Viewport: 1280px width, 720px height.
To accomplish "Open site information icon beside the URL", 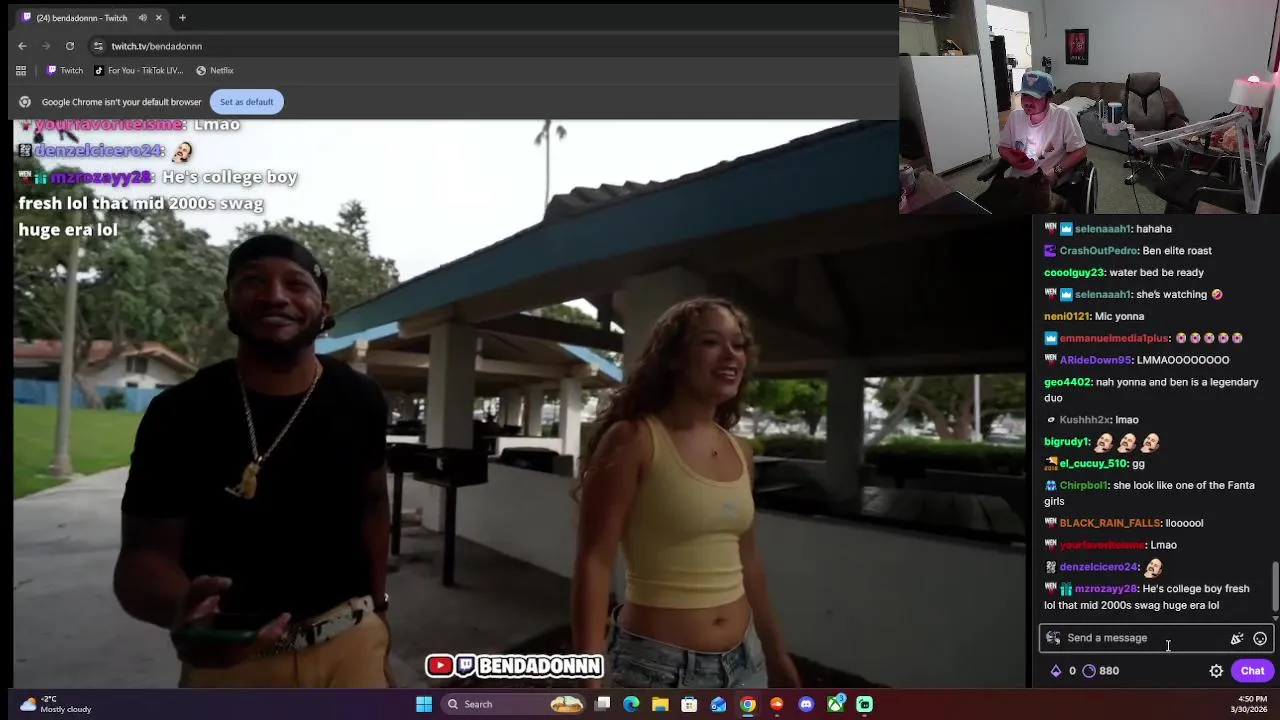I will (x=98, y=46).
